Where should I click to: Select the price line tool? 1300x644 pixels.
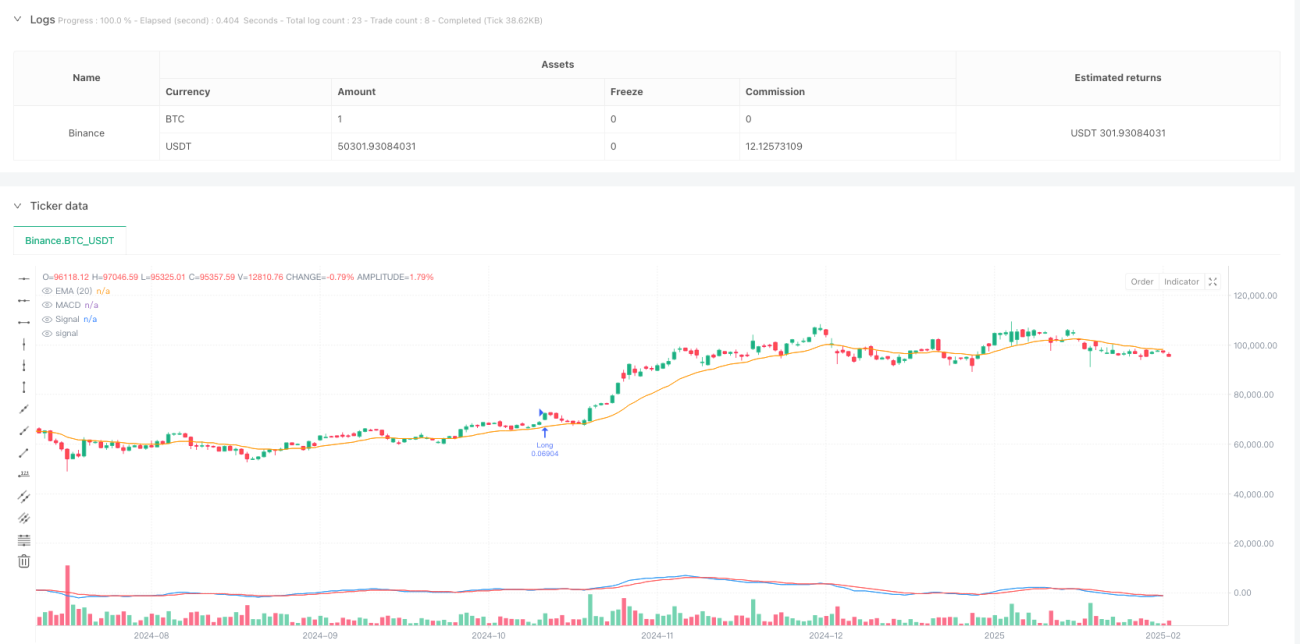click(24, 474)
